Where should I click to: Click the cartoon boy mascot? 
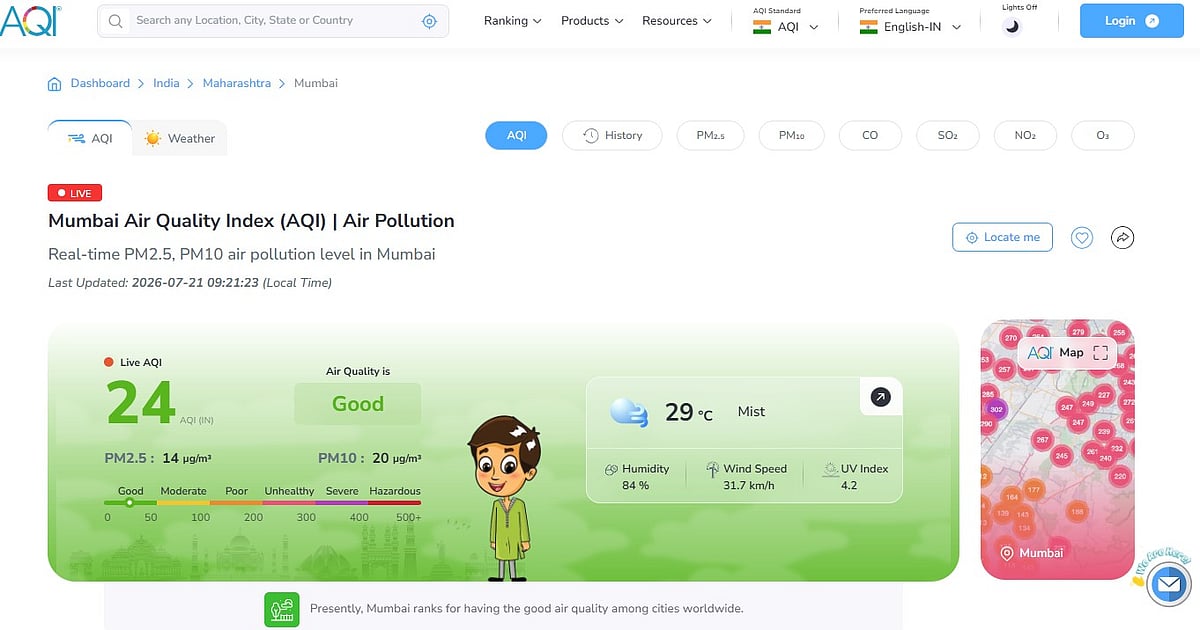505,496
